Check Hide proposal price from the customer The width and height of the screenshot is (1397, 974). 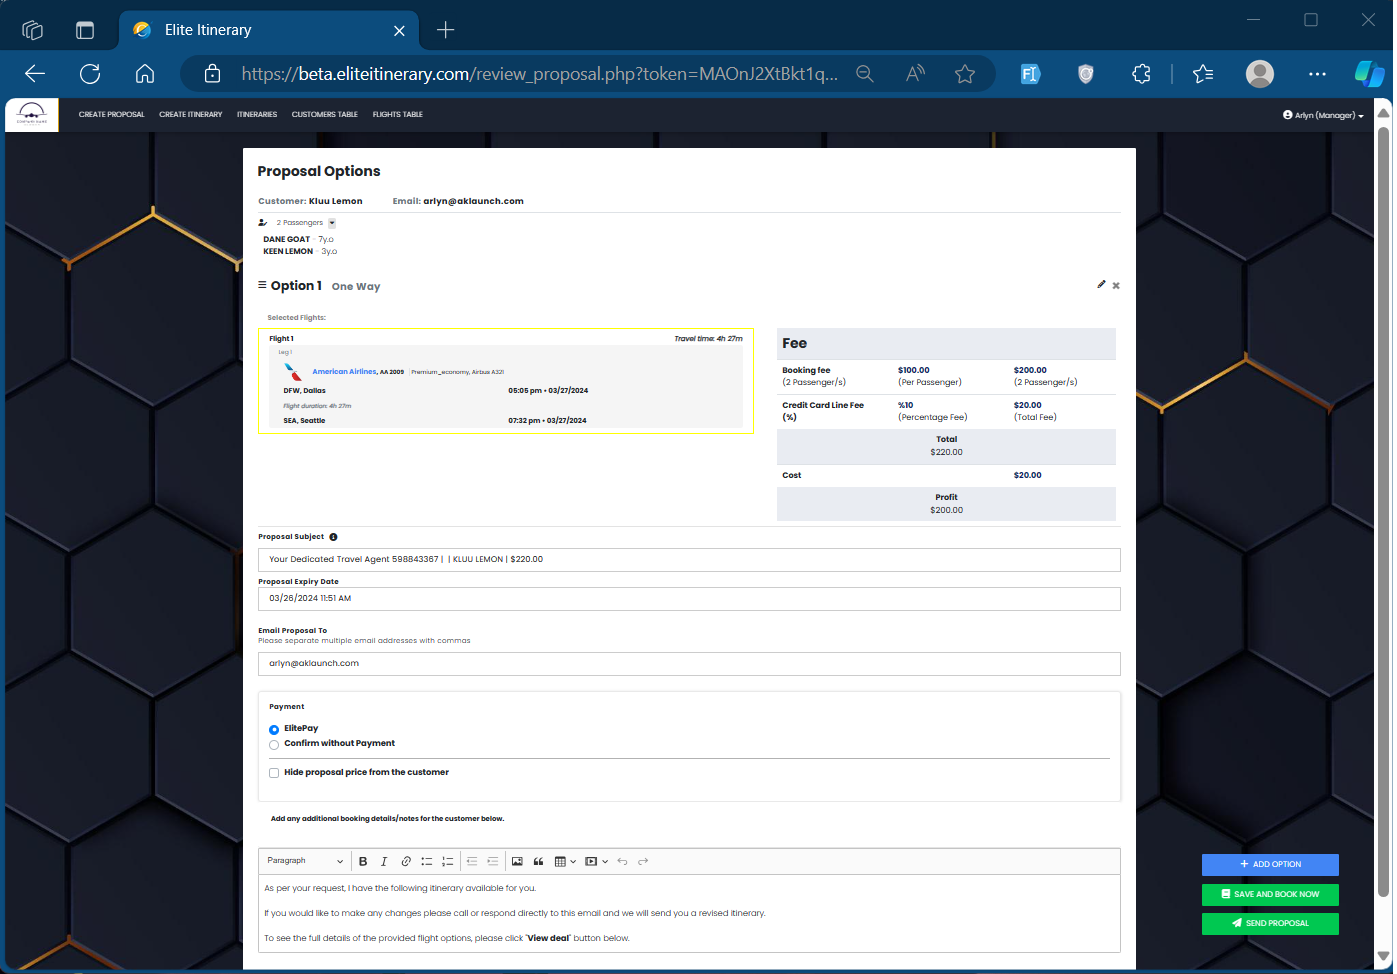tap(274, 773)
